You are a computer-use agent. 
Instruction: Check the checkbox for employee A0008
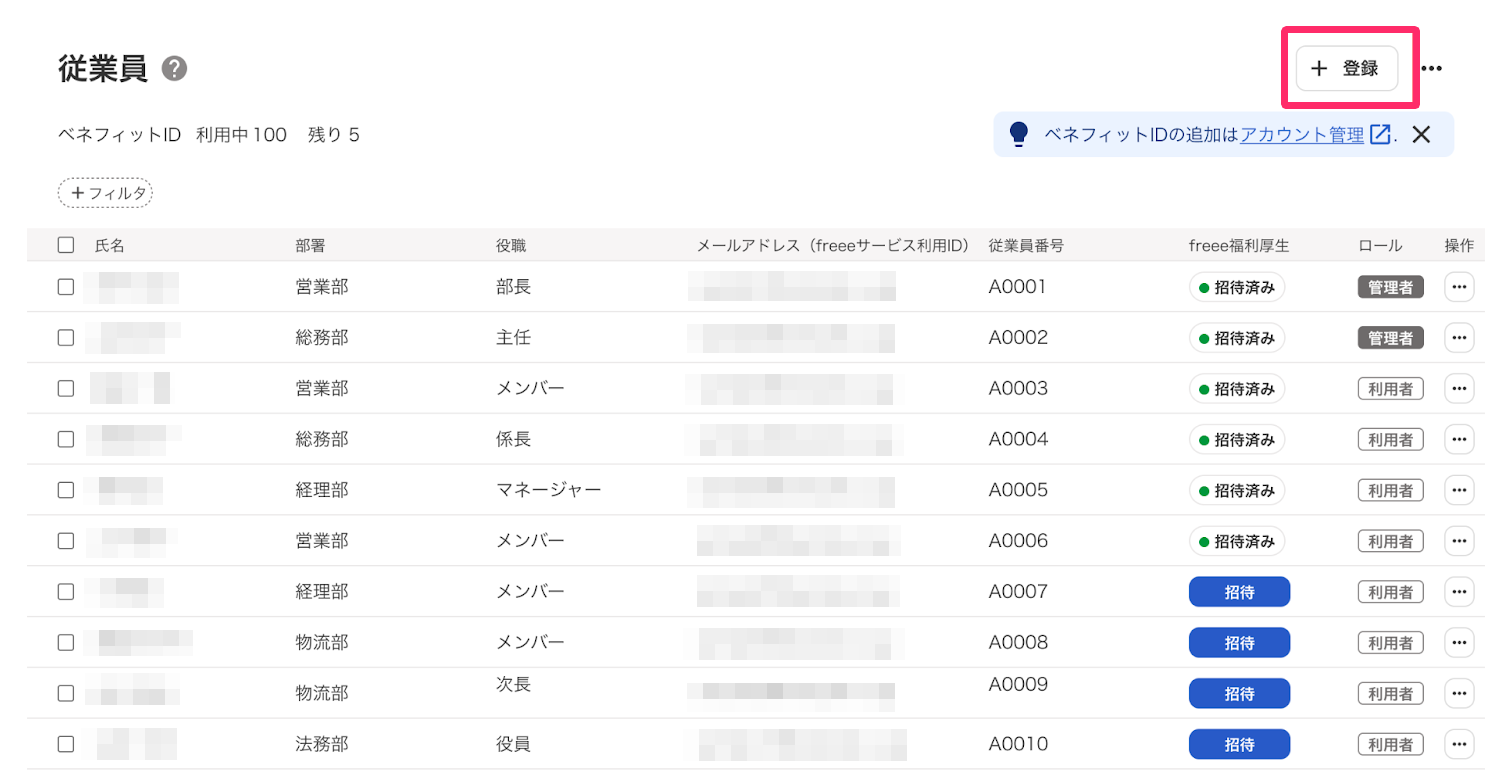coord(65,642)
